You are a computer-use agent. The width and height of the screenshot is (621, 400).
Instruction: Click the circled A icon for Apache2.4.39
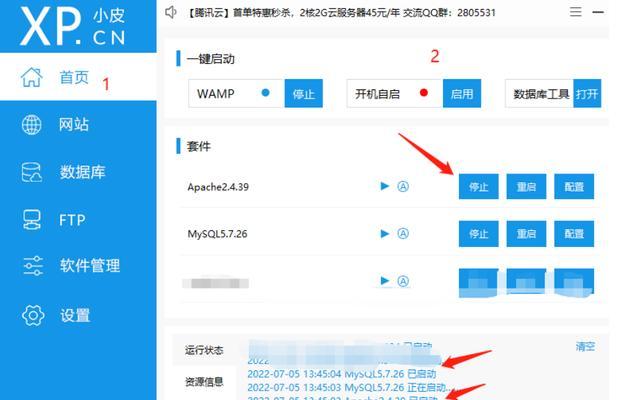(x=403, y=186)
